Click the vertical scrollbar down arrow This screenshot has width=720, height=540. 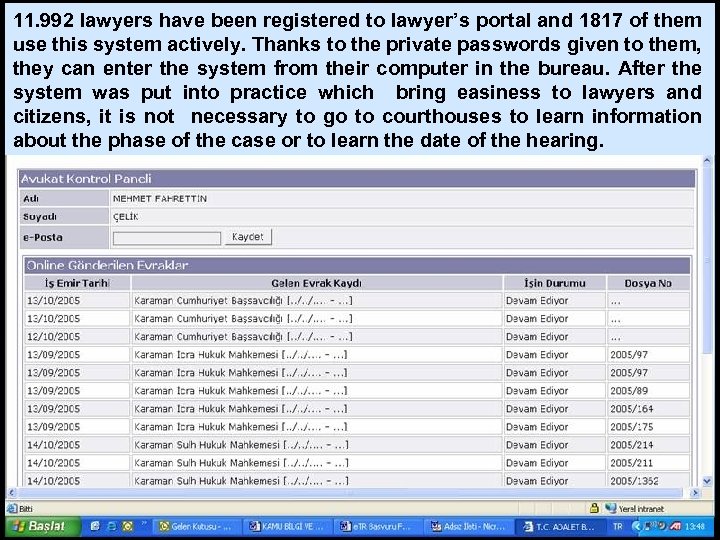pyautogui.click(x=707, y=481)
